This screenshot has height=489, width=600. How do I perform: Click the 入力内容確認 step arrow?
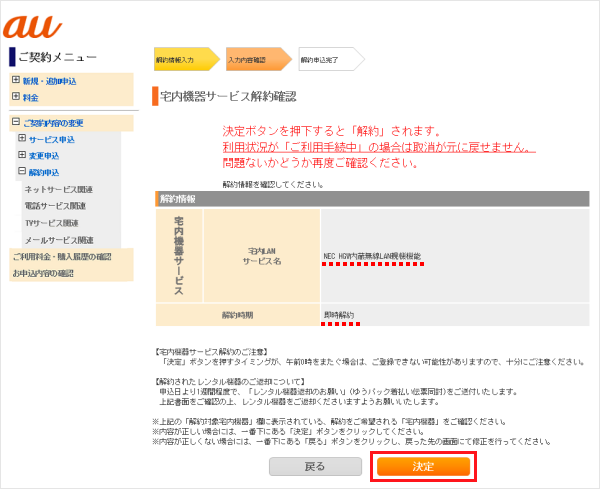pyautogui.click(x=256, y=60)
